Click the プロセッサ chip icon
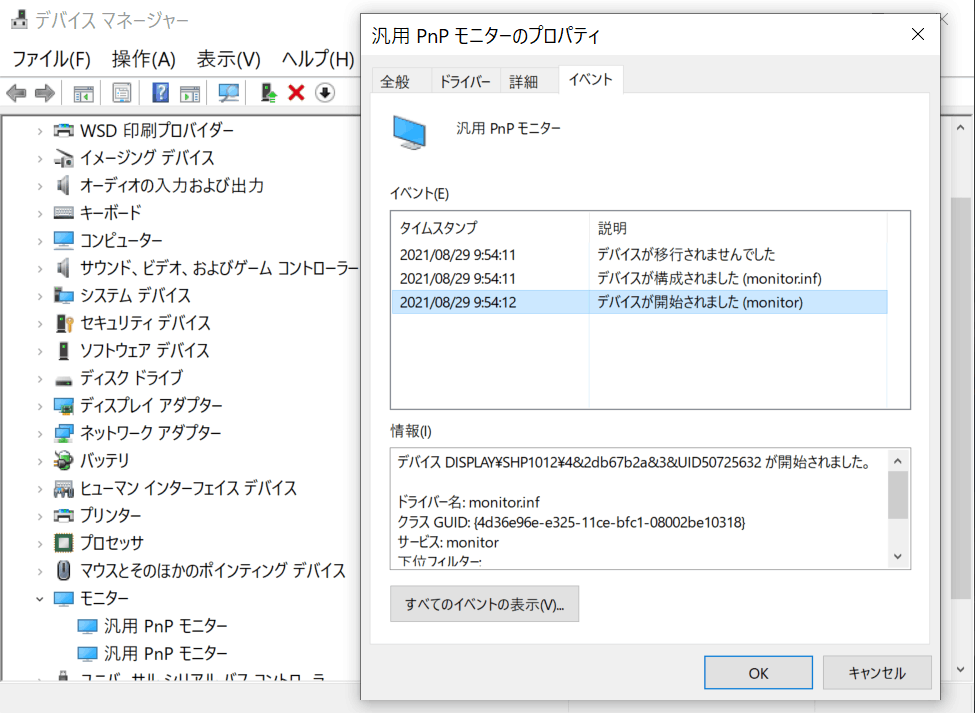This screenshot has height=713, width=975. pyautogui.click(x=63, y=543)
